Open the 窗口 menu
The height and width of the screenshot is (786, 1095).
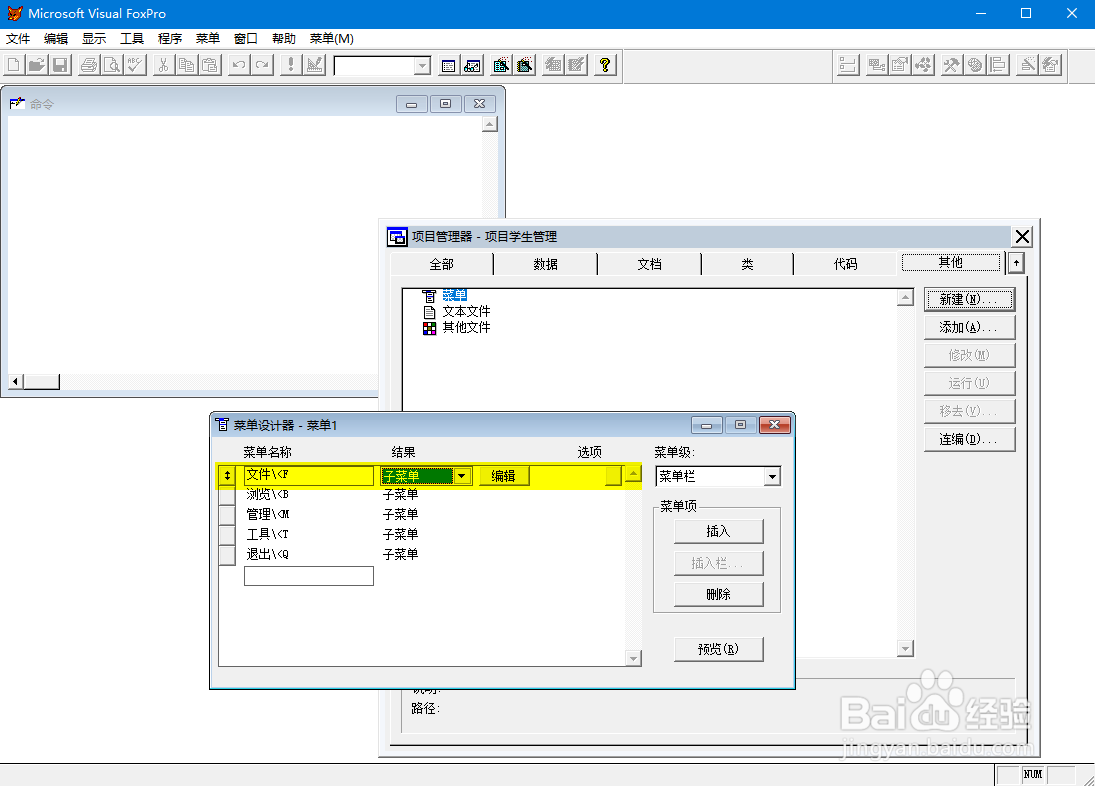pos(246,38)
